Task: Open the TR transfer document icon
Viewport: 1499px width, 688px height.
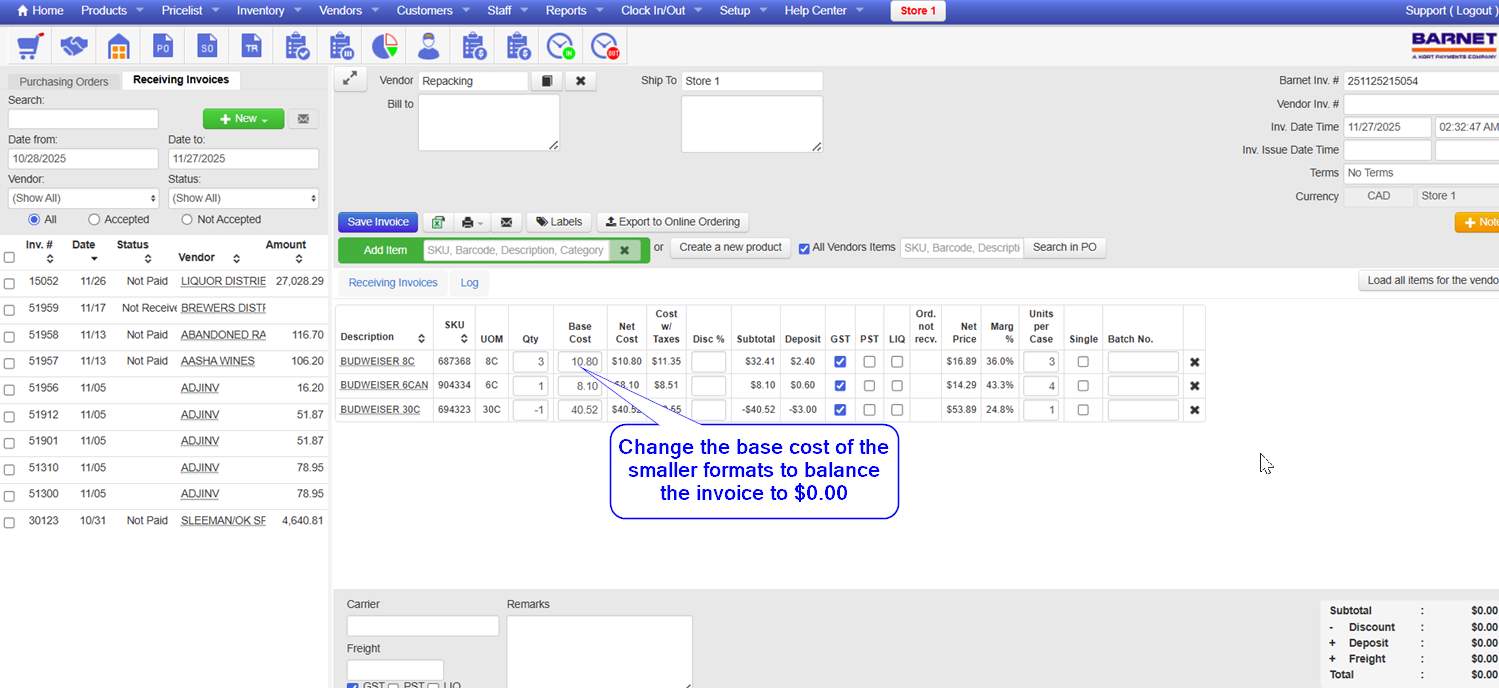Action: point(251,46)
